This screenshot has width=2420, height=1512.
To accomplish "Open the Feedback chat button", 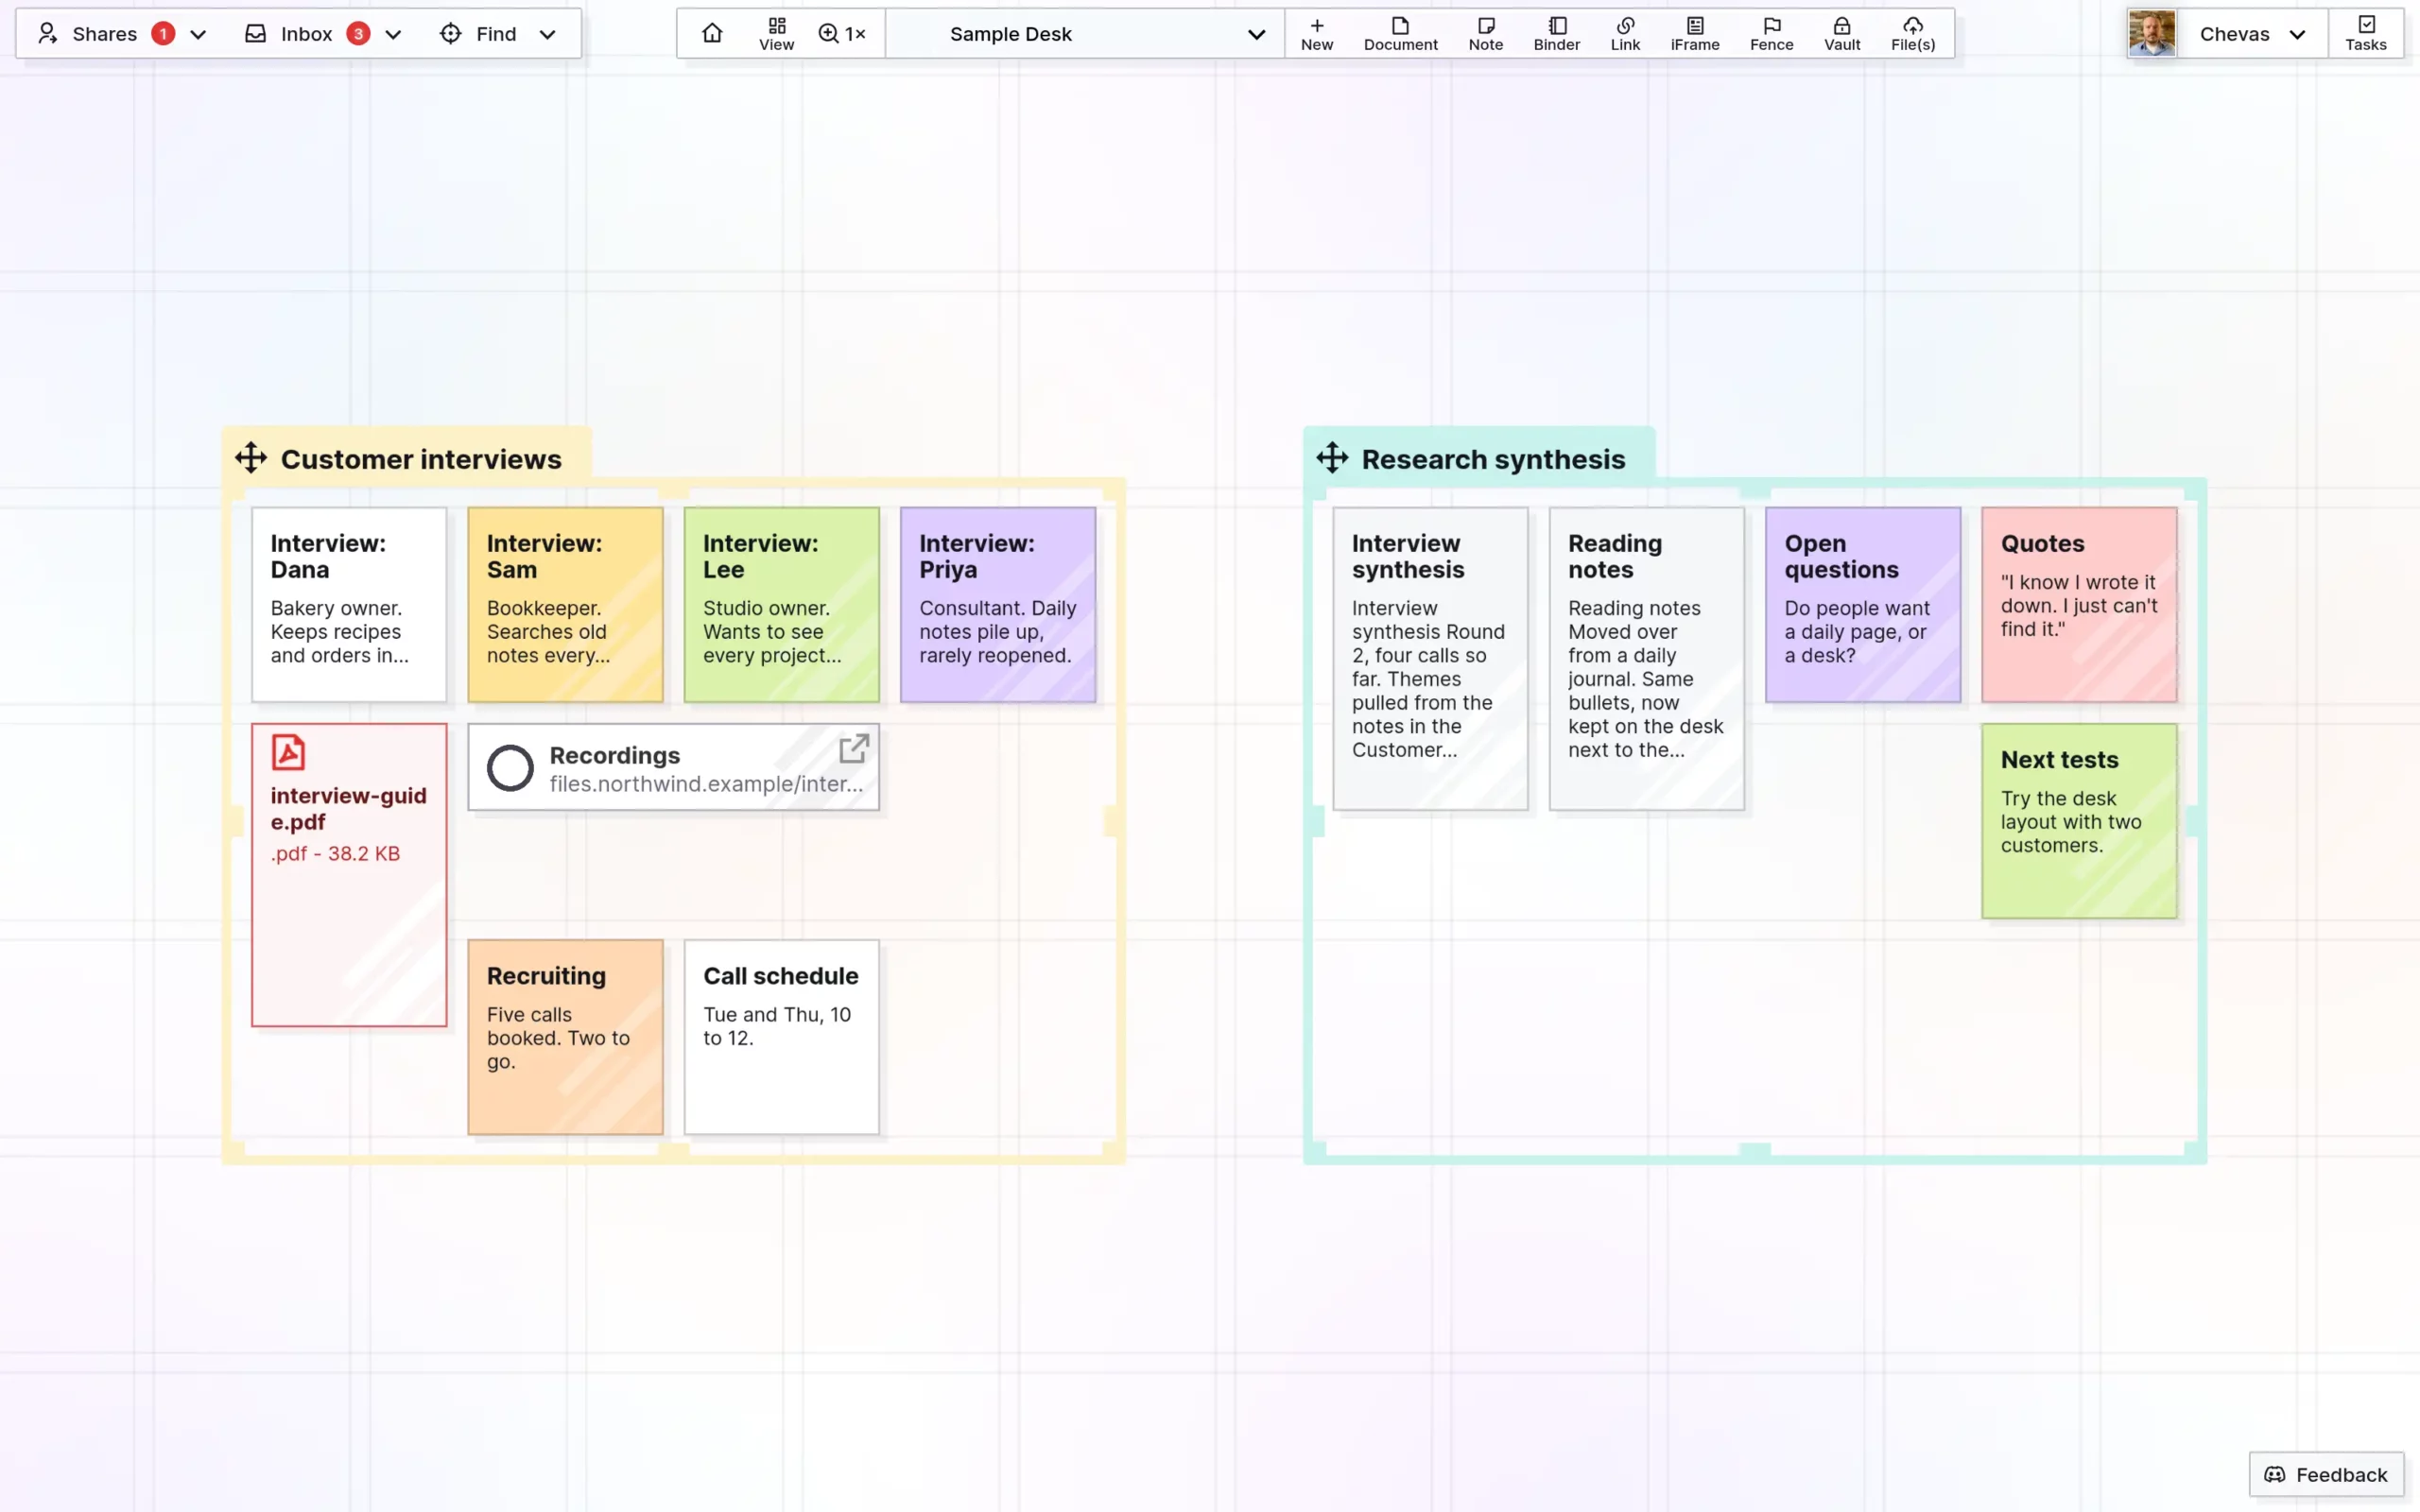I will click(2326, 1474).
